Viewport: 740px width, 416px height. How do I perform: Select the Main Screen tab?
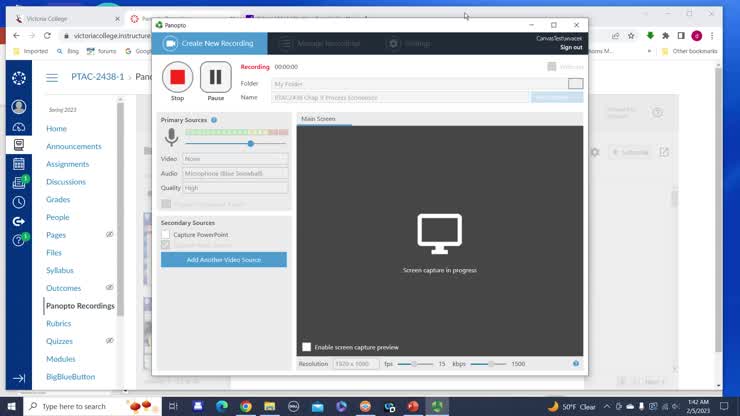319,119
